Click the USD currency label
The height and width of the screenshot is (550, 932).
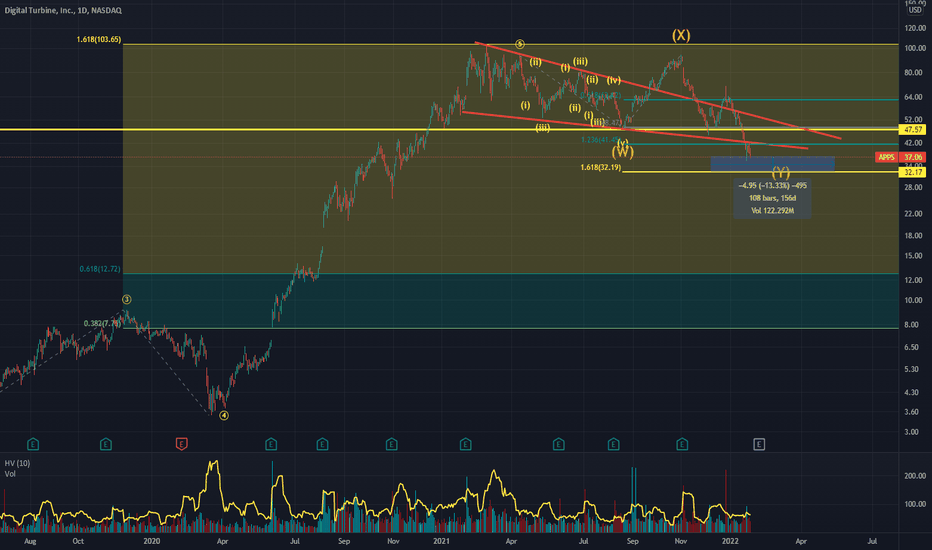pos(915,10)
